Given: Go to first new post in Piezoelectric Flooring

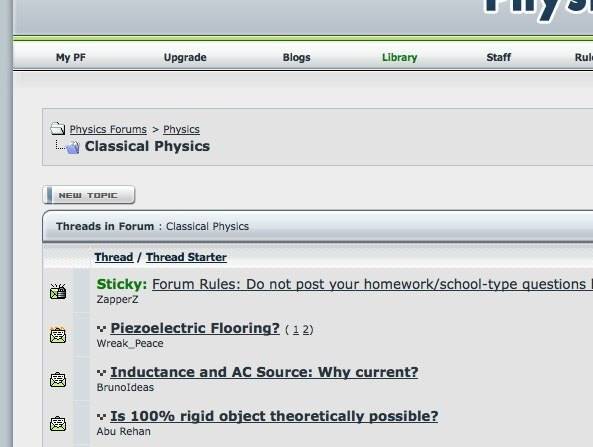Looking at the screenshot, I should click(101, 329).
